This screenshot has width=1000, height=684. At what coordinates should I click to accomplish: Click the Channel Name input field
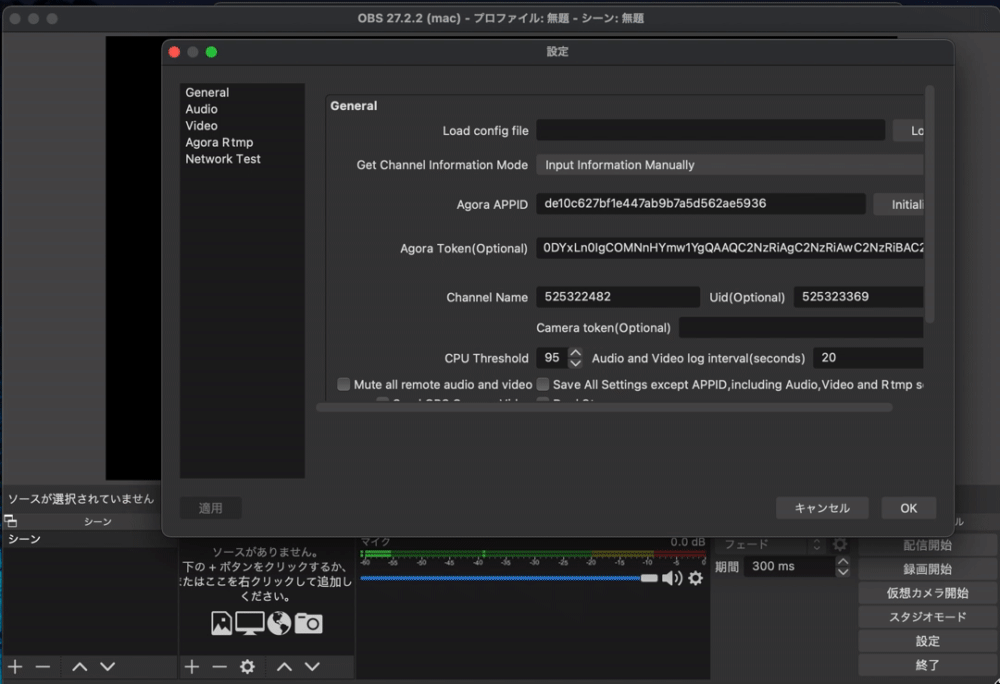point(617,297)
